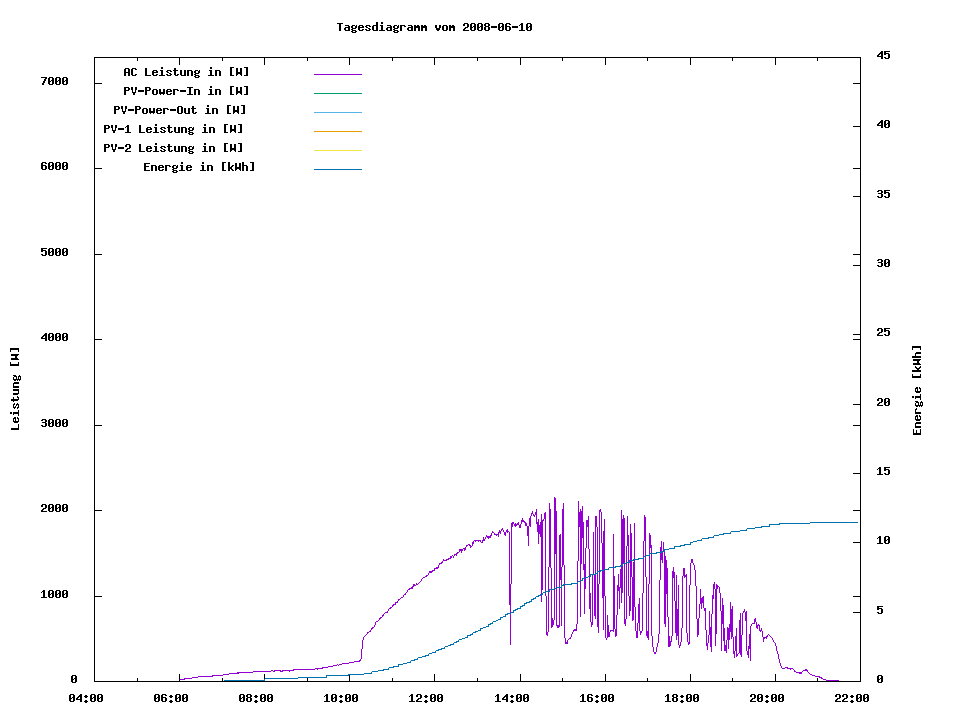This screenshot has width=960, height=720.
Task: Click the Energie in [kWh] legend line sample
Action: point(337,169)
